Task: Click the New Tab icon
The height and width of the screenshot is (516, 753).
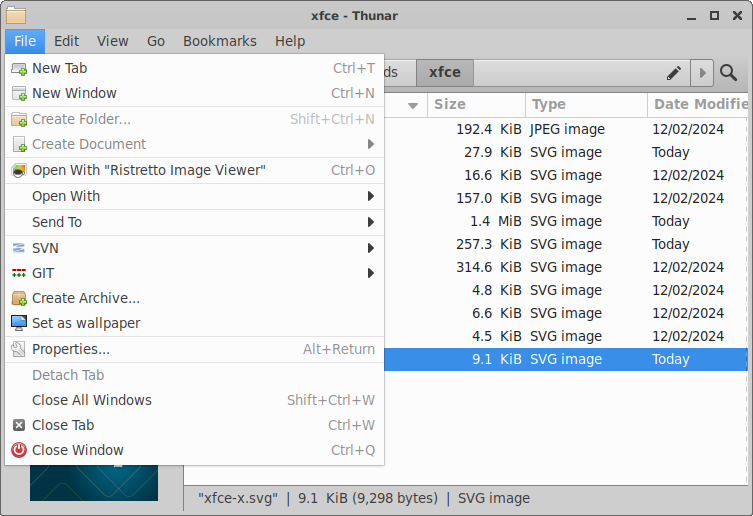Action: coord(19,69)
